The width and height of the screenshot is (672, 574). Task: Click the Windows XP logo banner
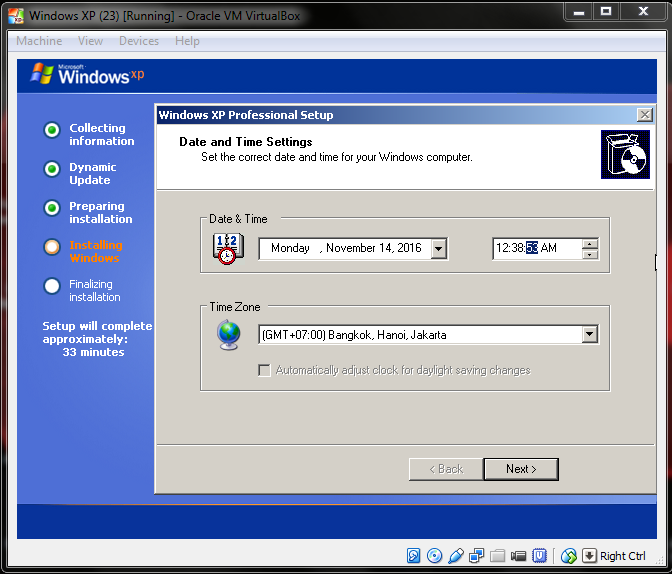pyautogui.click(x=87, y=74)
